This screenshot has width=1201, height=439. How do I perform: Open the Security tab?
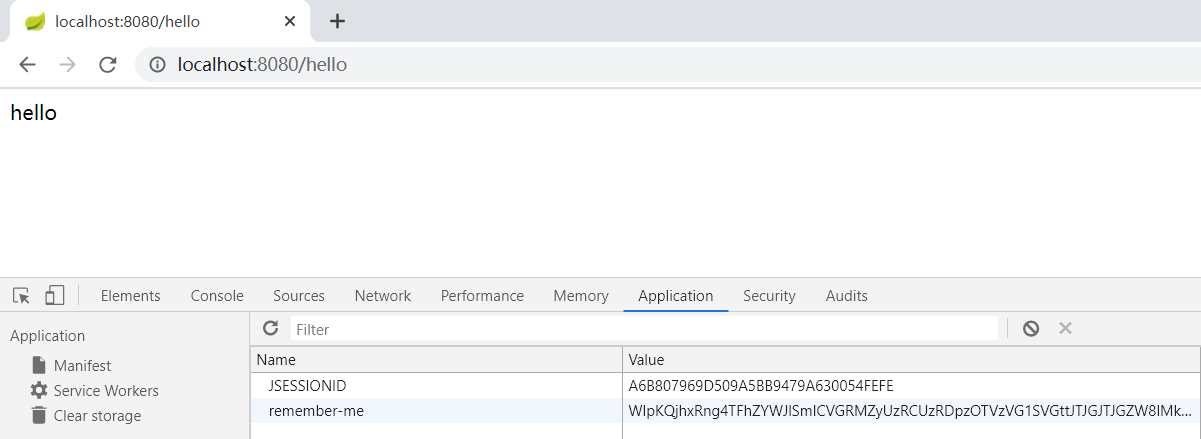coord(769,296)
